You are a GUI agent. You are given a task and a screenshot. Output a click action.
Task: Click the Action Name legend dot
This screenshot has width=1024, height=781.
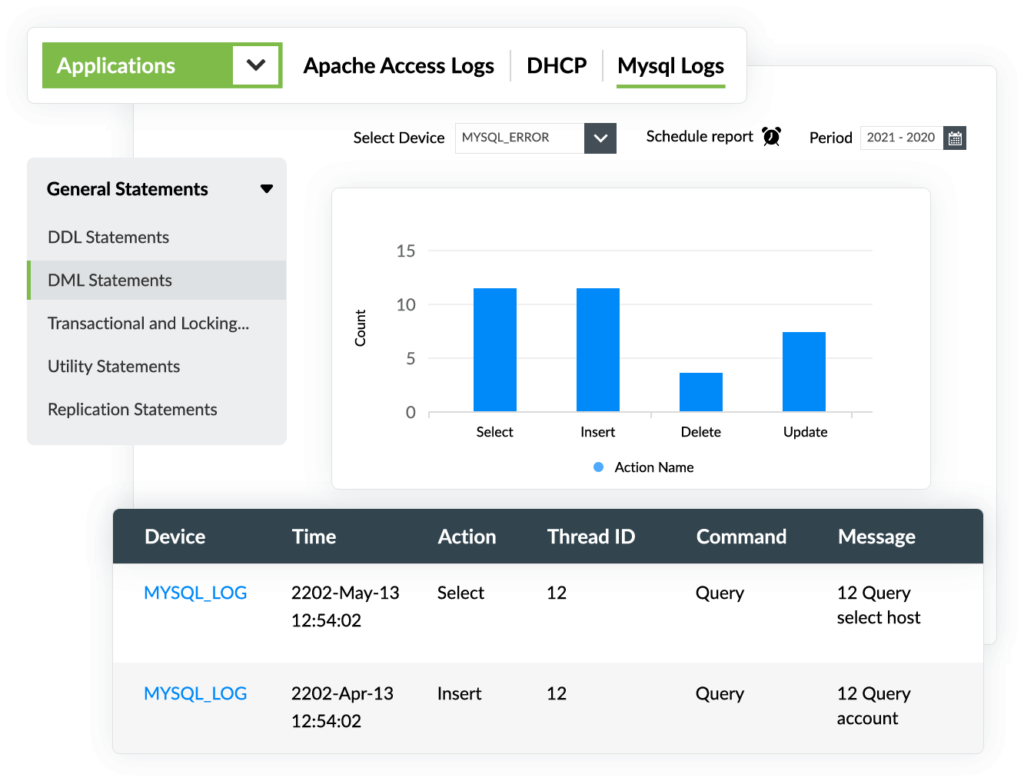598,467
